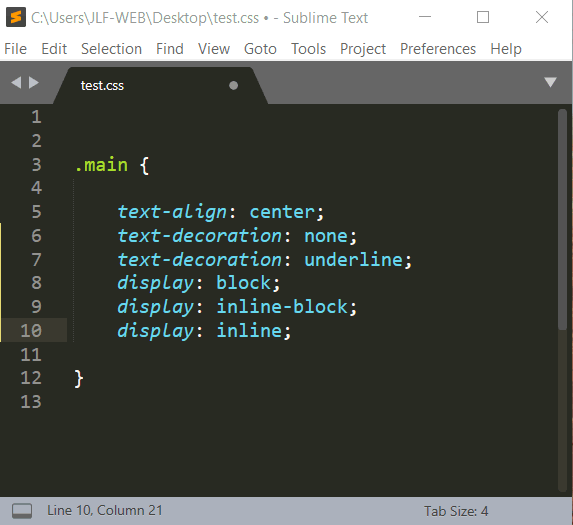Click text-decoration property on line 6
Screen dimensions: 573x525
point(200,236)
